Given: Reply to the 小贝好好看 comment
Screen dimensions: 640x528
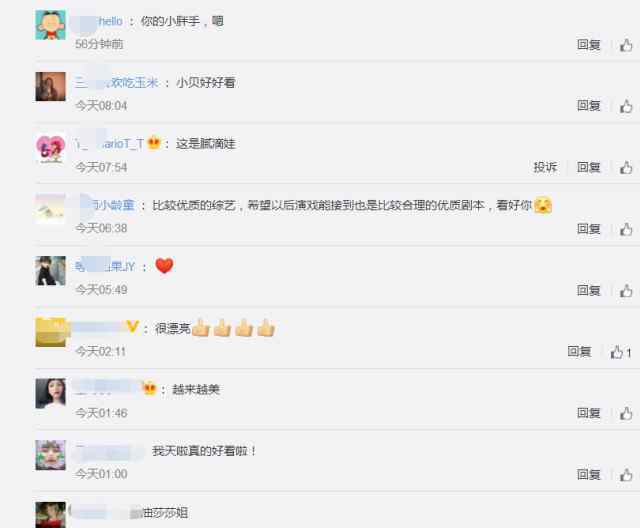Looking at the screenshot, I should pyautogui.click(x=589, y=106).
